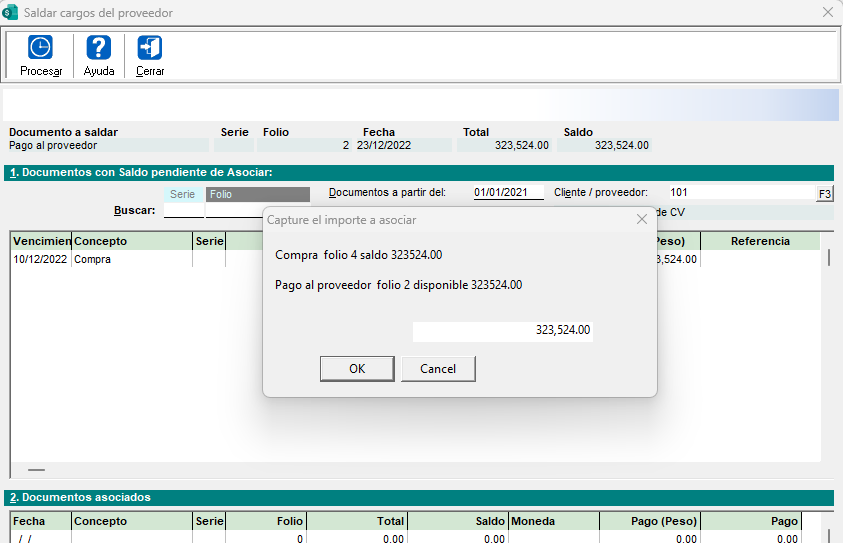Click the Referencia column header
This screenshot has width=843, height=543.
pyautogui.click(x=760, y=241)
